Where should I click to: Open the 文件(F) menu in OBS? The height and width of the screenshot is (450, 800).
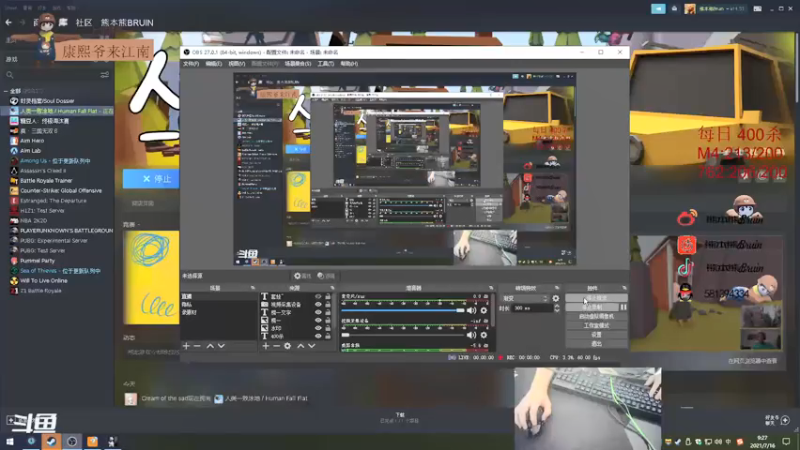(190, 64)
